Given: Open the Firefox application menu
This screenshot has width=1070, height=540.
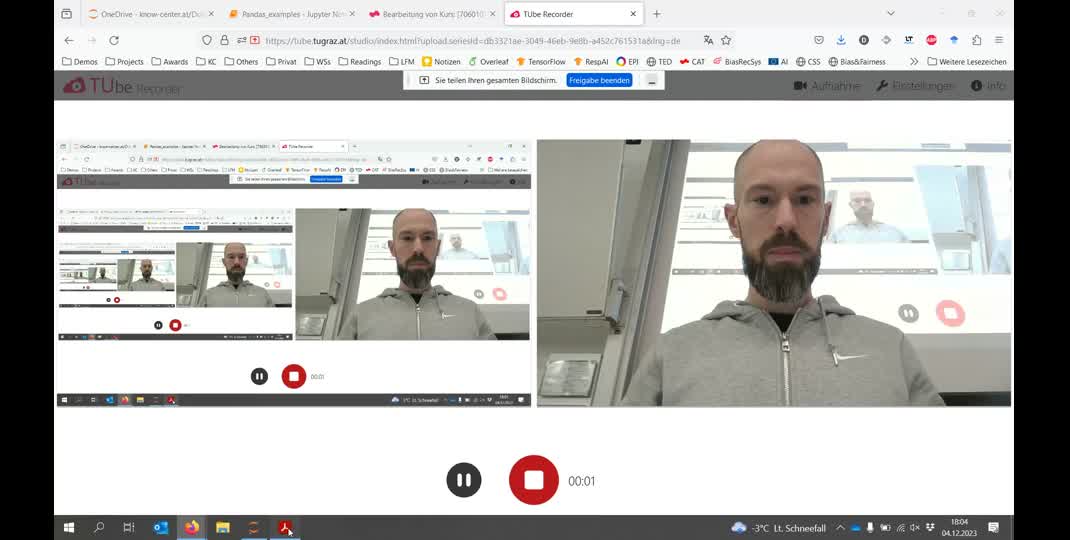Looking at the screenshot, I should click(999, 40).
